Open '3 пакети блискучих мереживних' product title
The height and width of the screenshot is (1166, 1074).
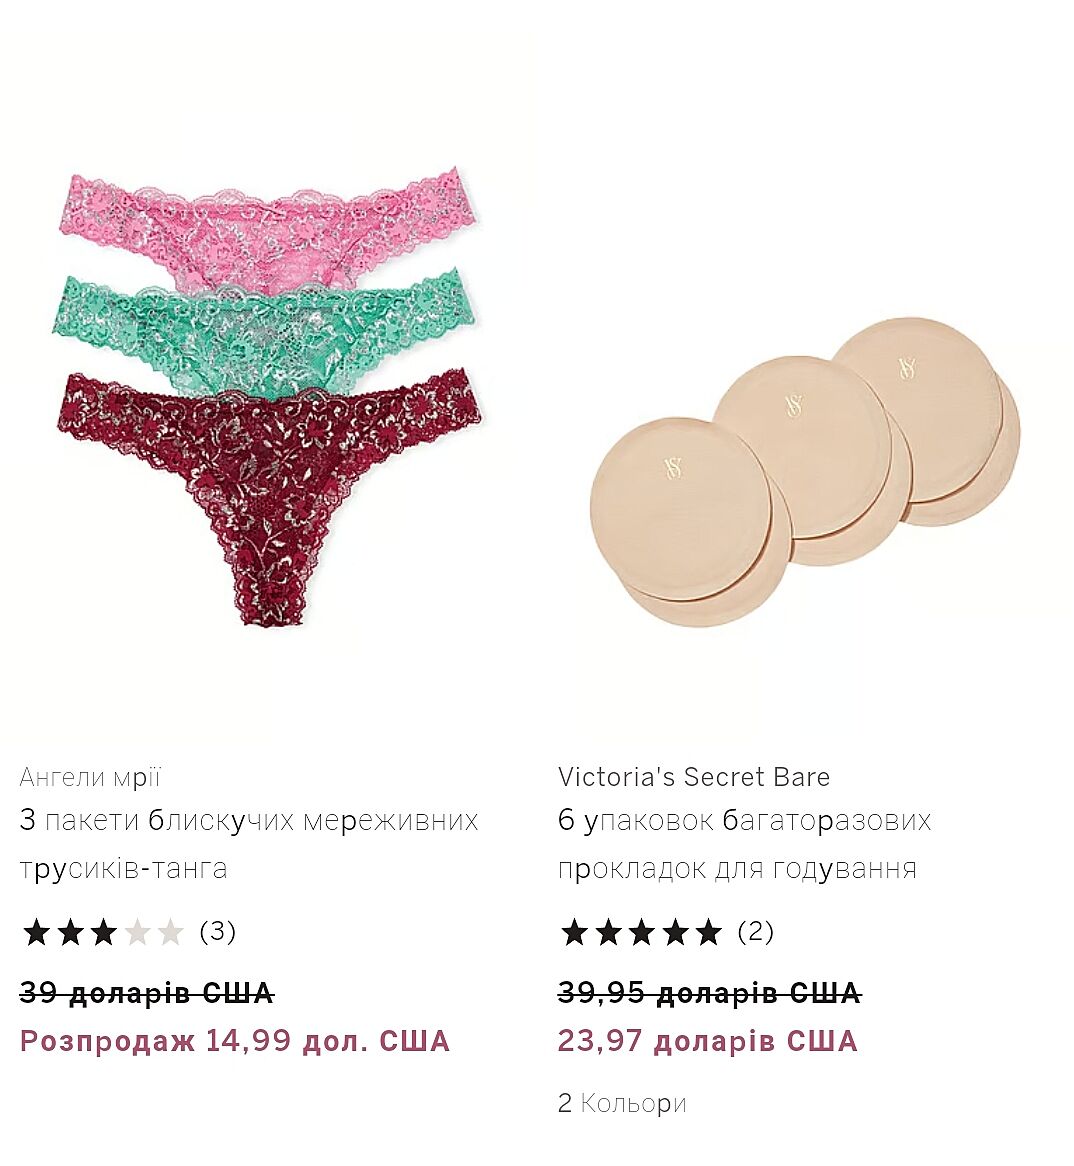click(248, 844)
